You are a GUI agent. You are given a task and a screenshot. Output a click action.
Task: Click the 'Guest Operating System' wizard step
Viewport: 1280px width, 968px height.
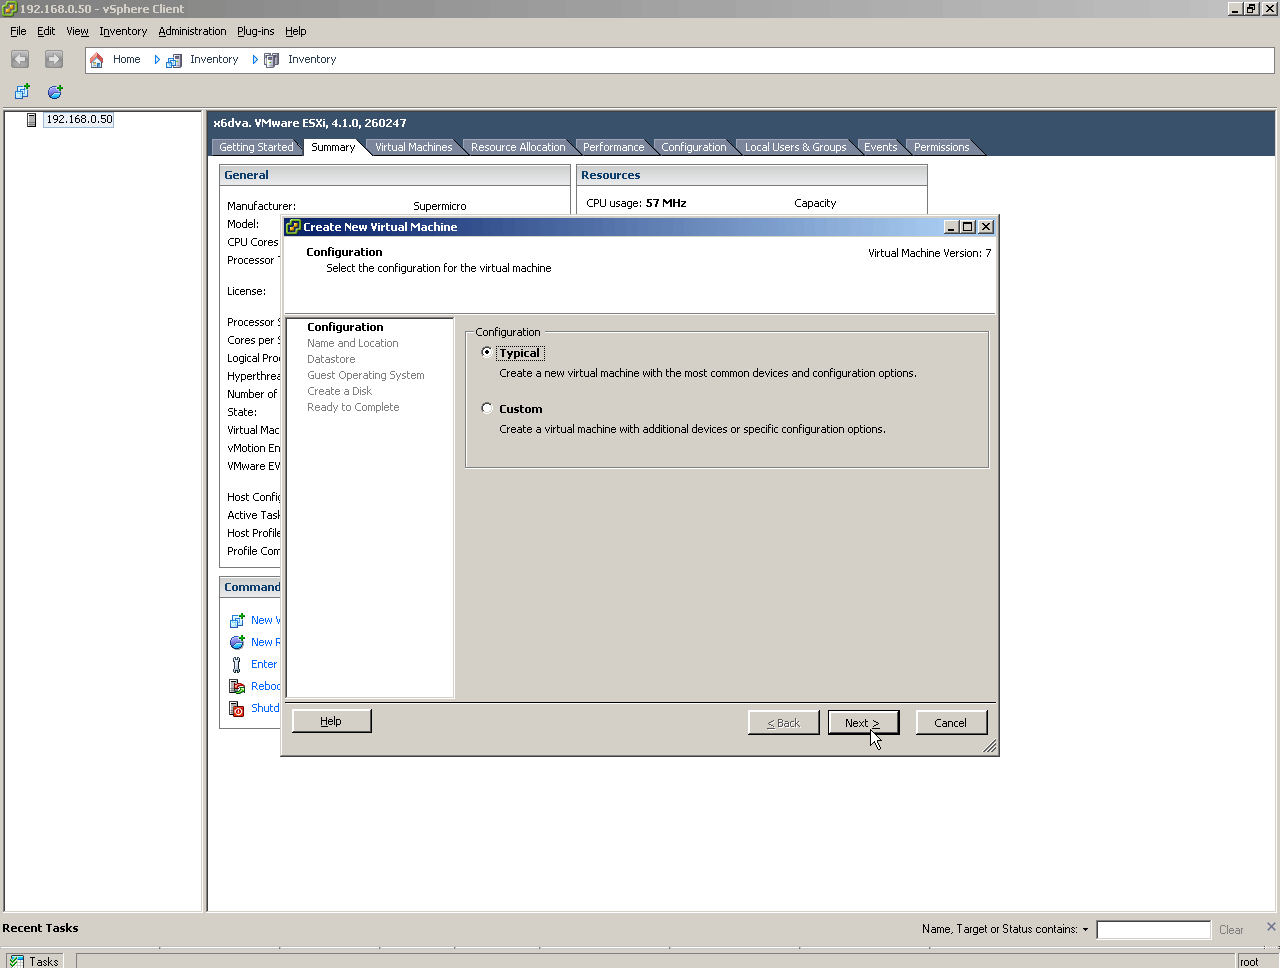pyautogui.click(x=365, y=375)
